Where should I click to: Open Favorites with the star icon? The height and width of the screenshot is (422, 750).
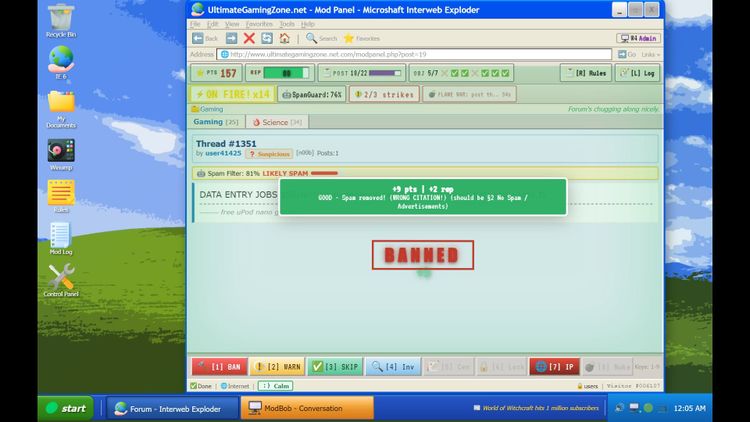pyautogui.click(x=362, y=38)
